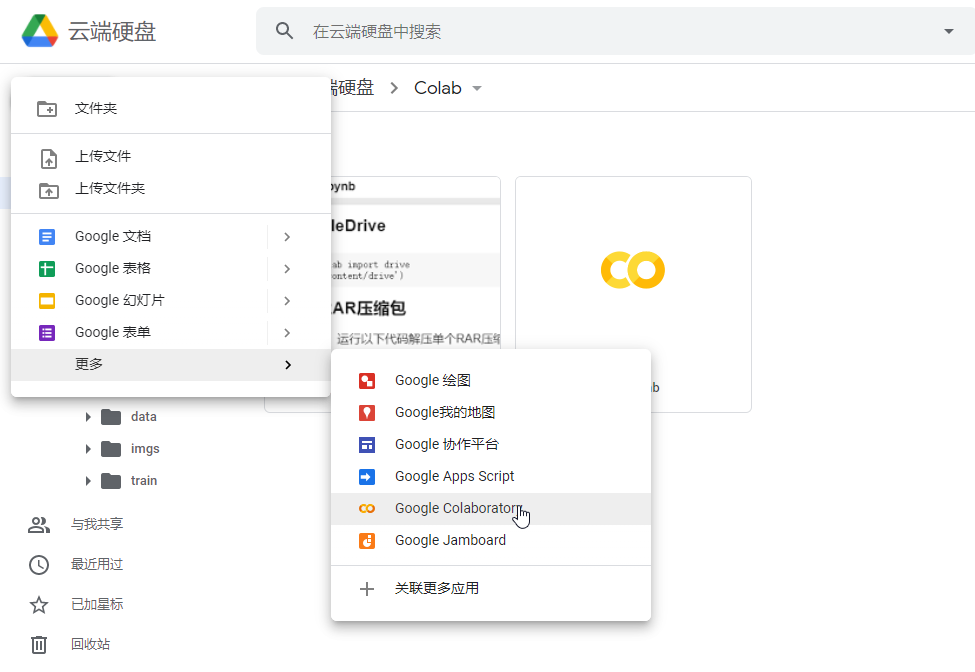Choose 关联更多应用 entry
Viewport: 975px width, 672px height.
click(x=491, y=589)
